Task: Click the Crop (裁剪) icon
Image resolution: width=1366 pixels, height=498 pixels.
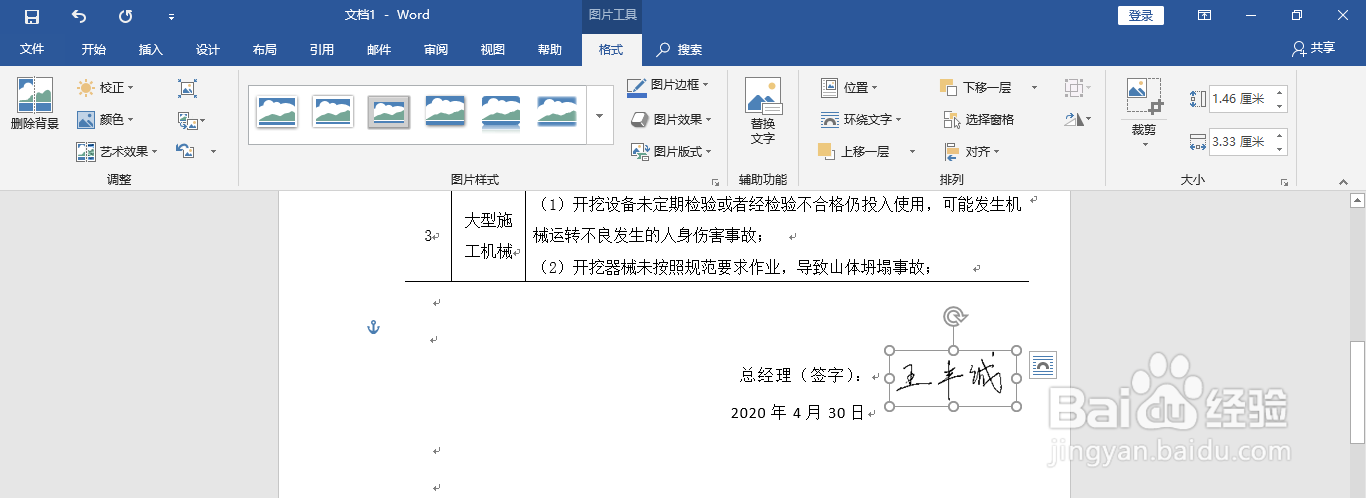Action: point(1144,98)
